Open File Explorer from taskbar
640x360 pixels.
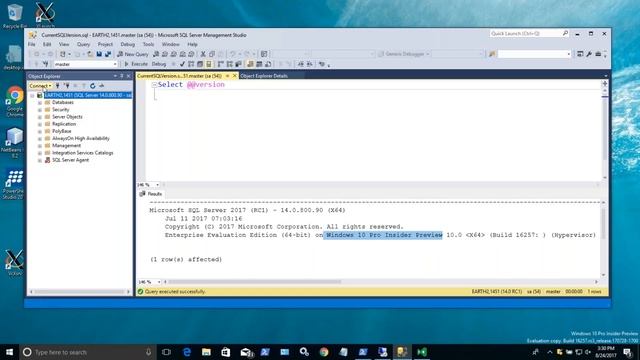[x=206, y=352]
